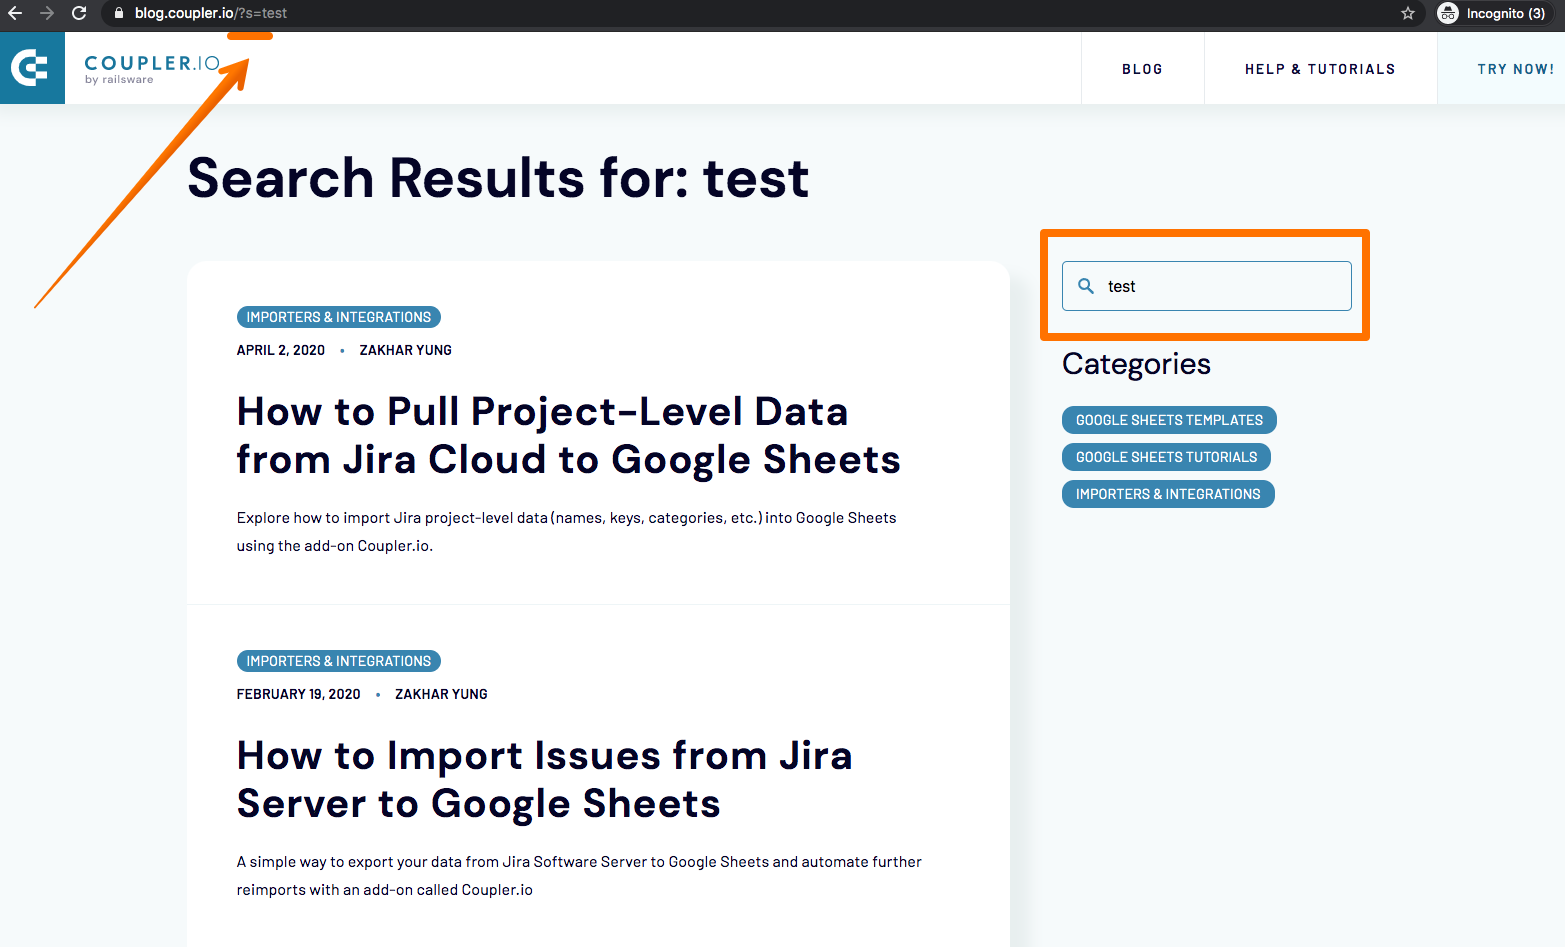1565x947 pixels.
Task: Click IMPORTERS & INTEGRATIONS tag on Jira Server post
Action: click(339, 661)
